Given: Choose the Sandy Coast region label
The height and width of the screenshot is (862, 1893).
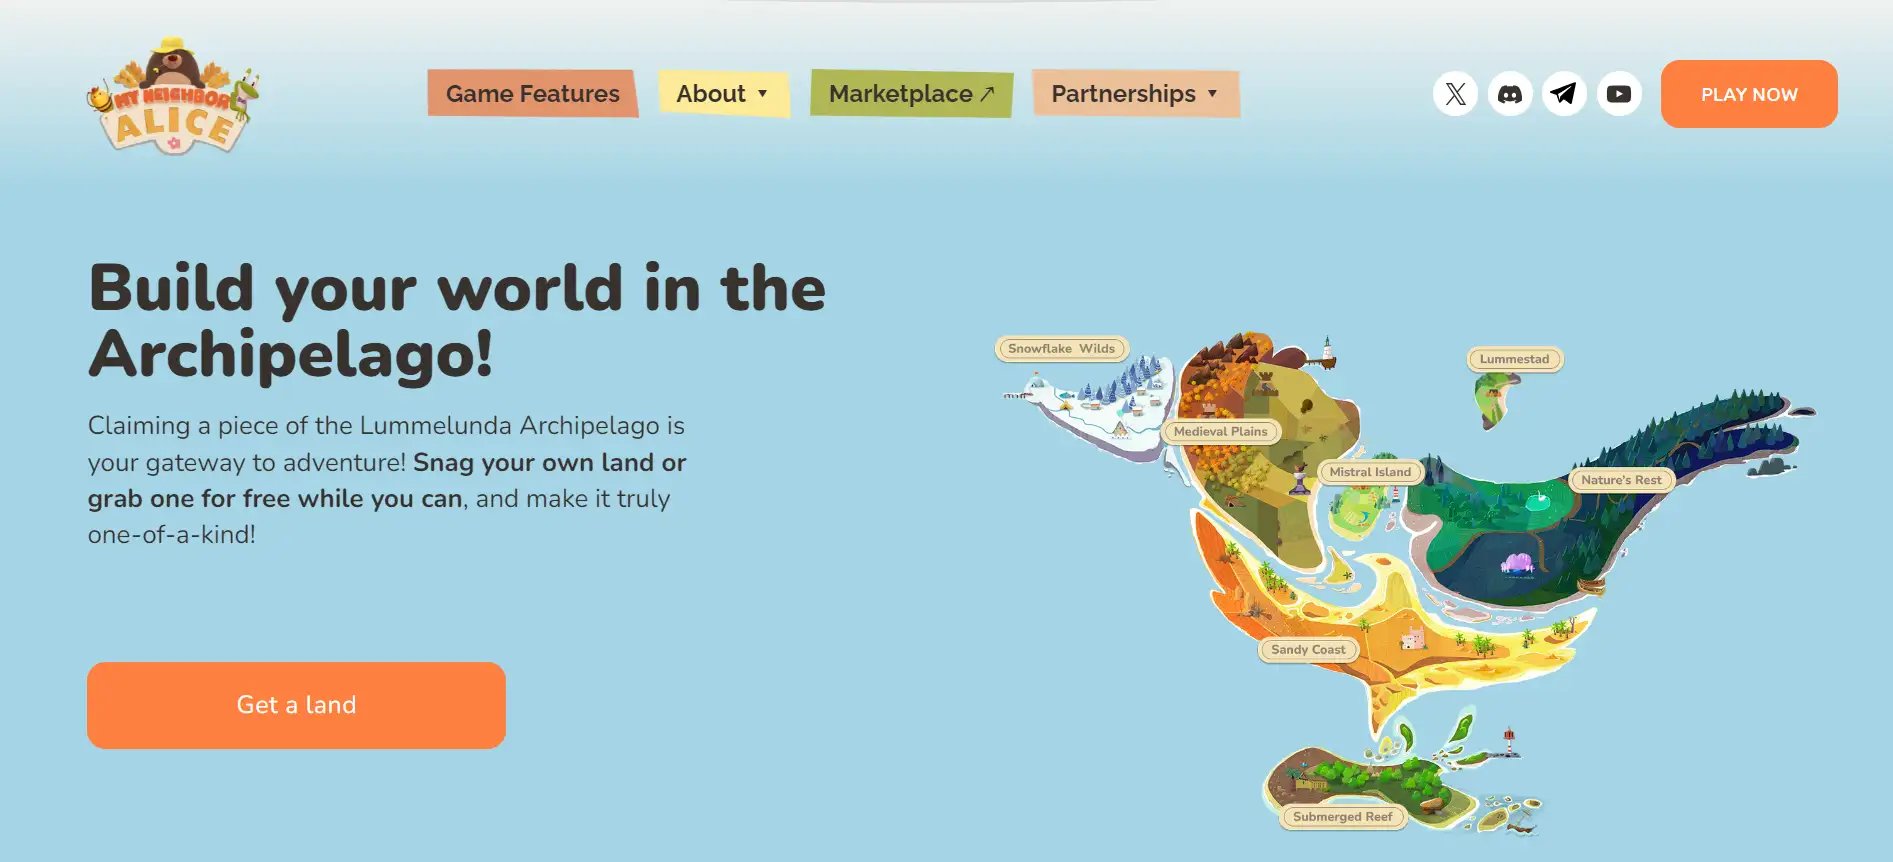Looking at the screenshot, I should click(x=1308, y=650).
